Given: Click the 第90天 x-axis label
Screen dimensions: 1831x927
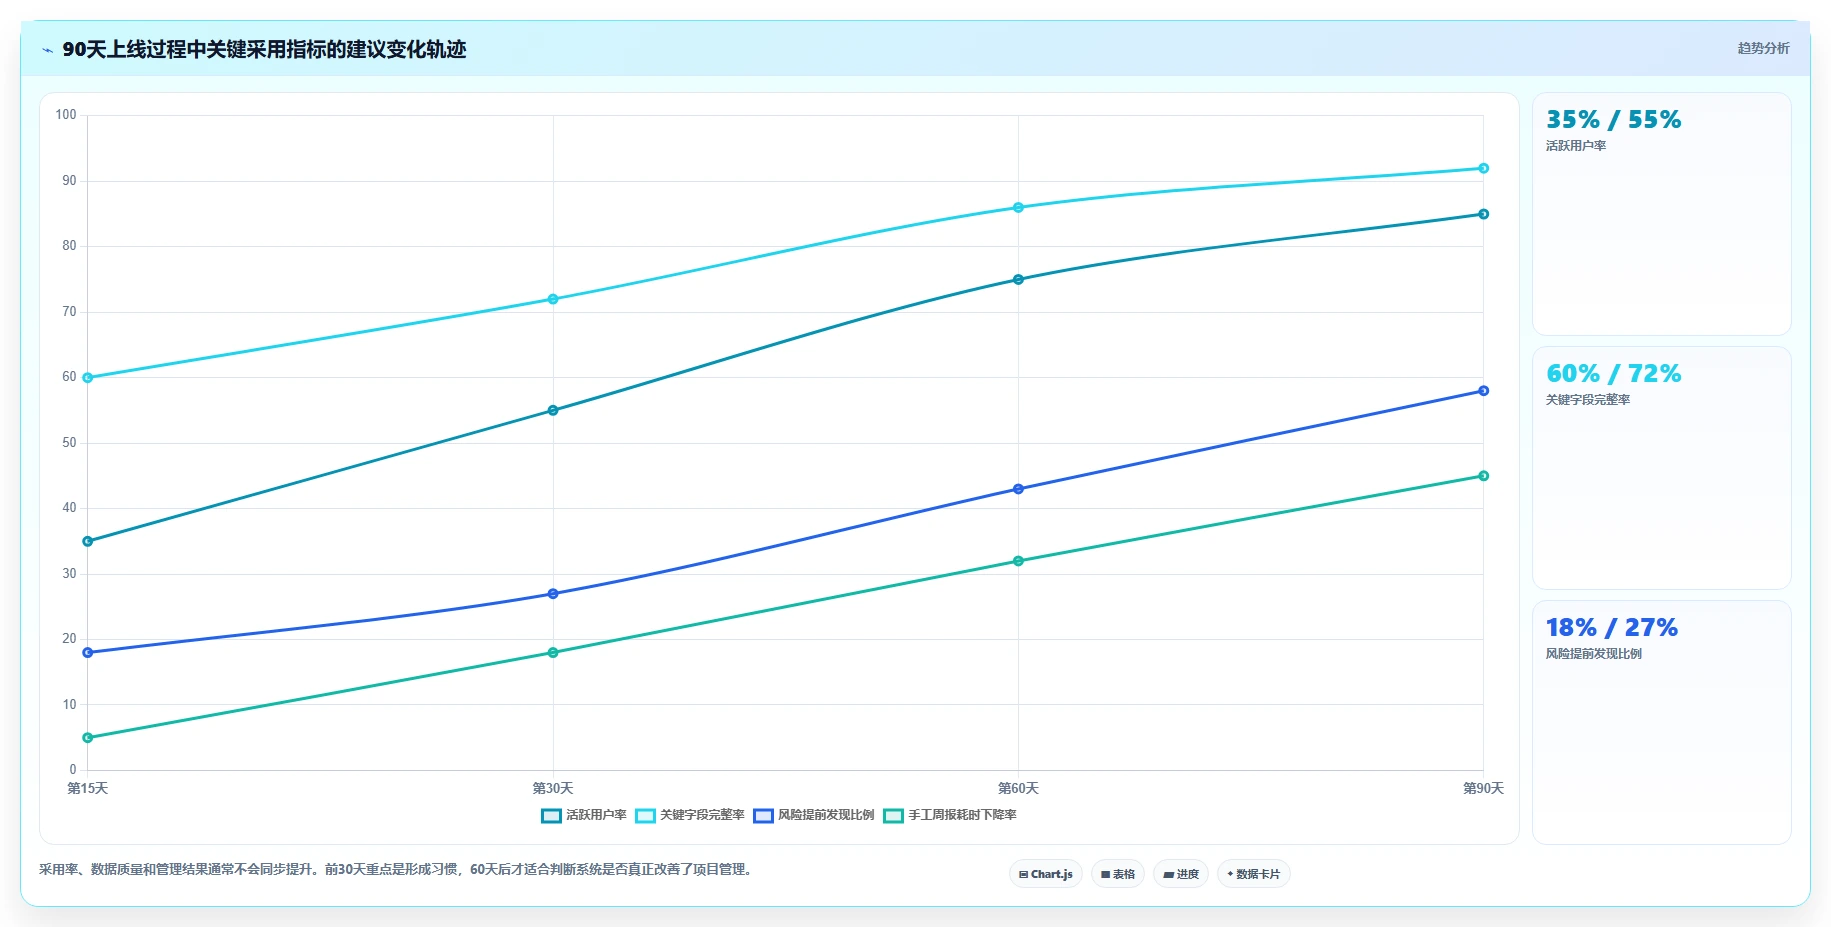Looking at the screenshot, I should click(1483, 789).
